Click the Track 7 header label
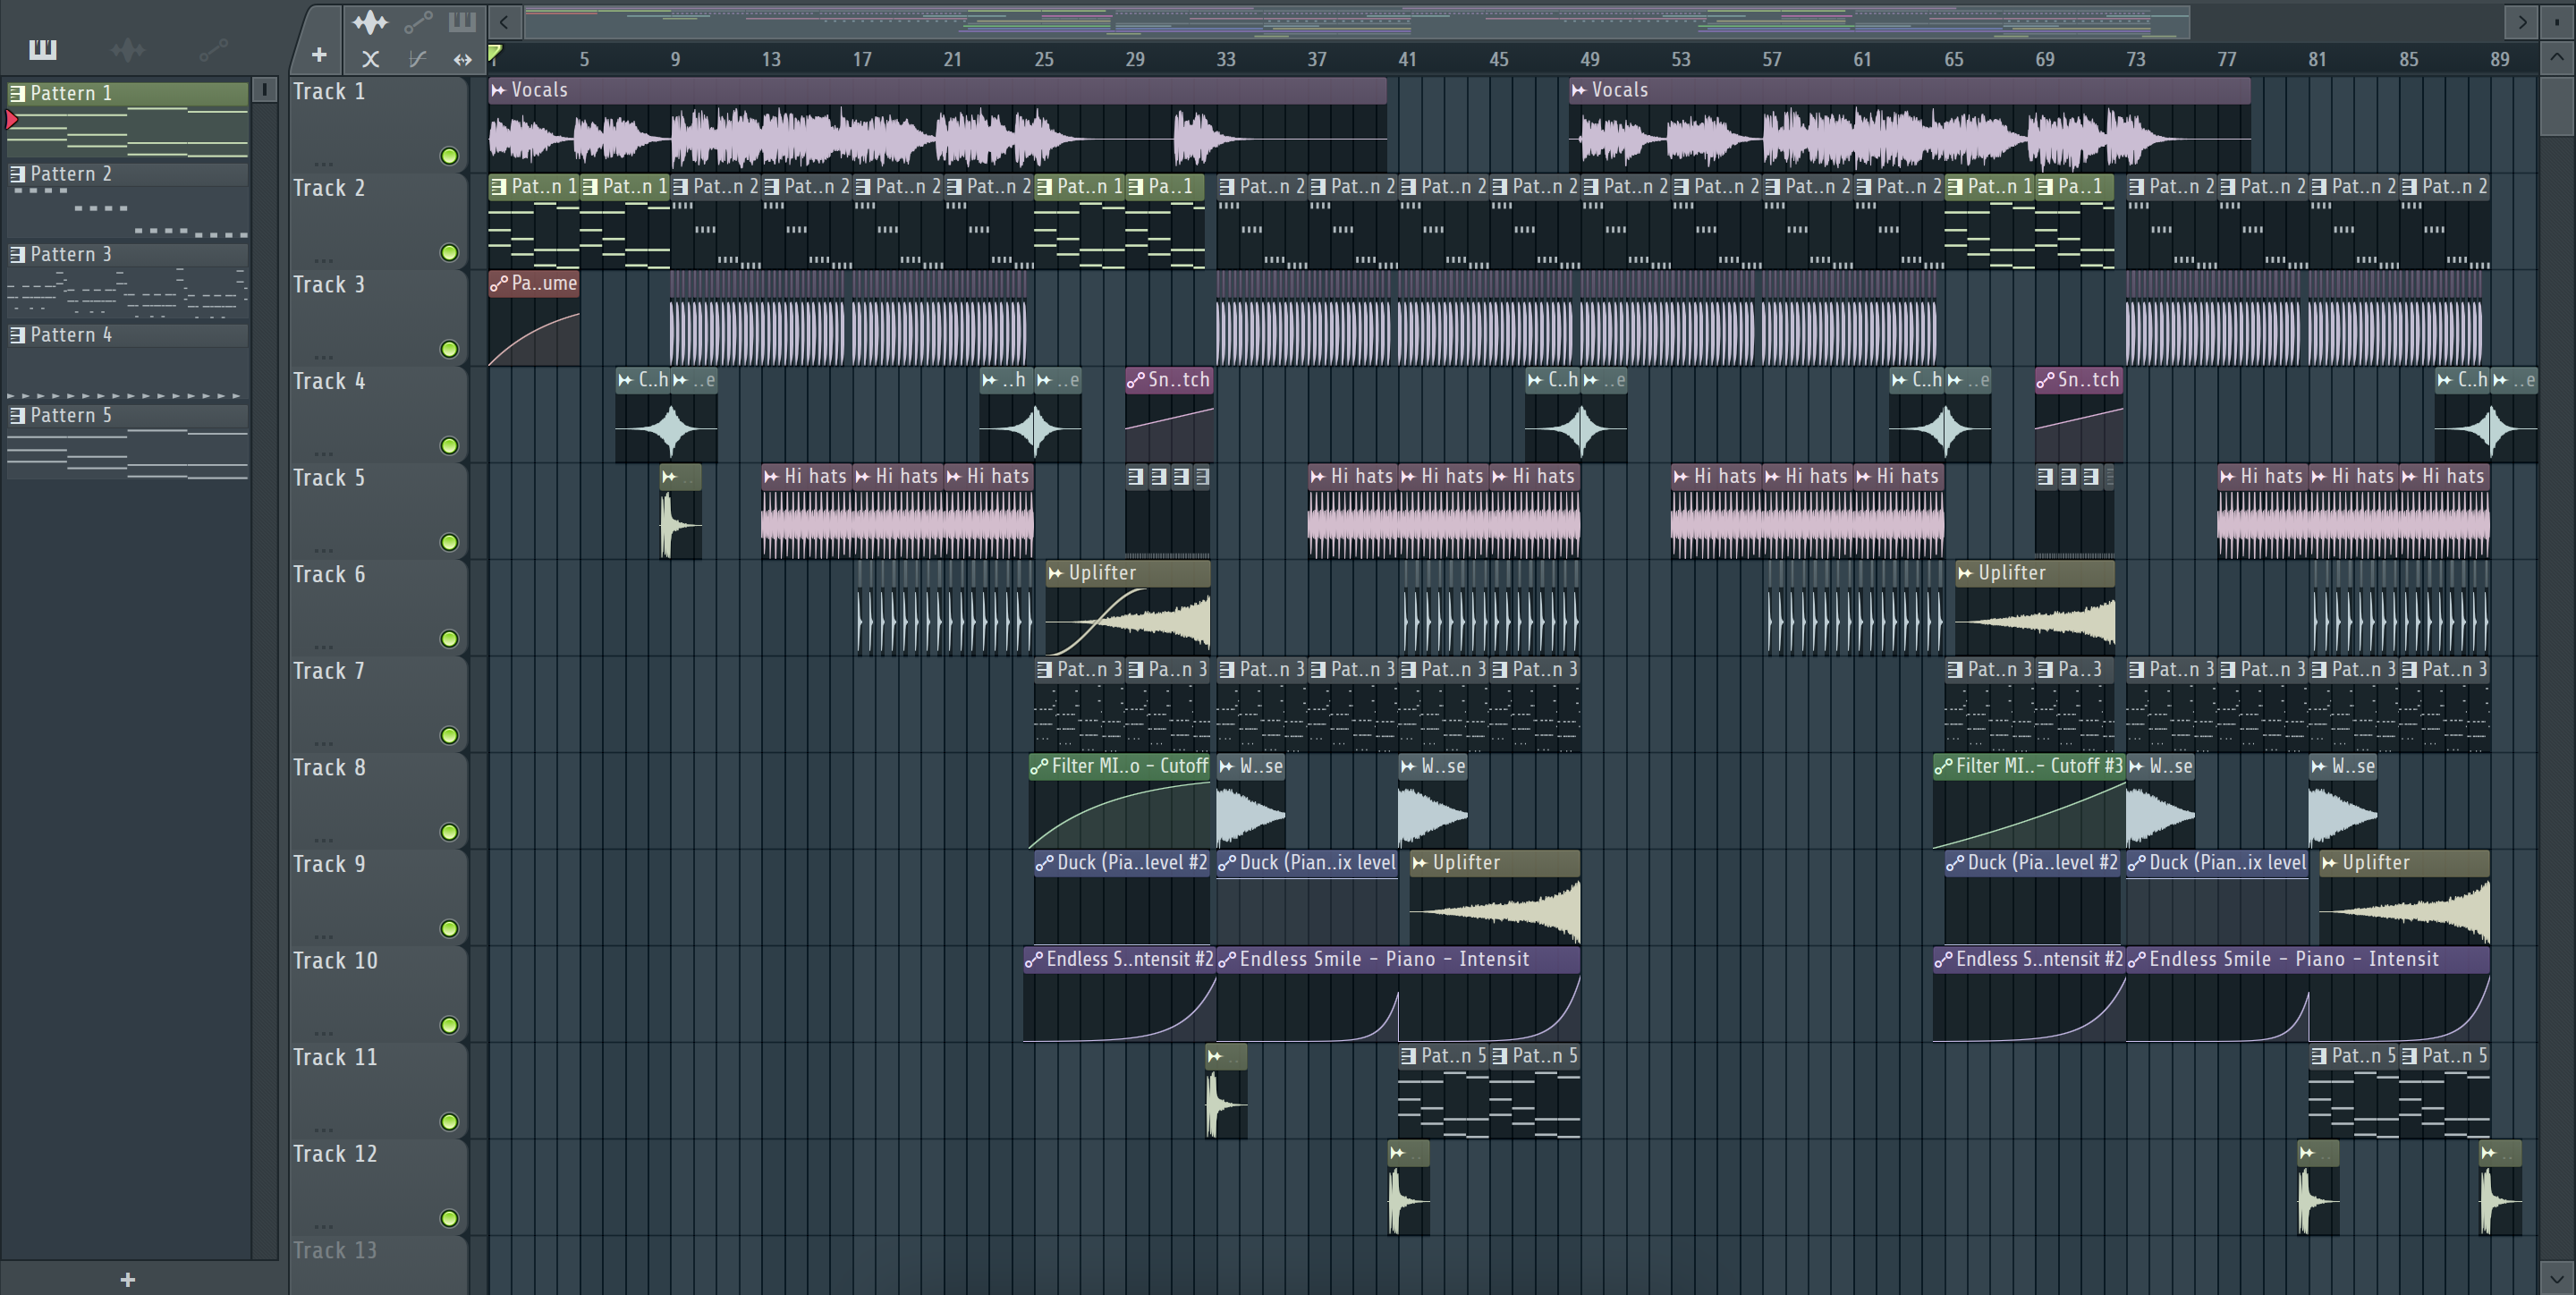Viewport: 2576px width, 1295px height. (329, 671)
